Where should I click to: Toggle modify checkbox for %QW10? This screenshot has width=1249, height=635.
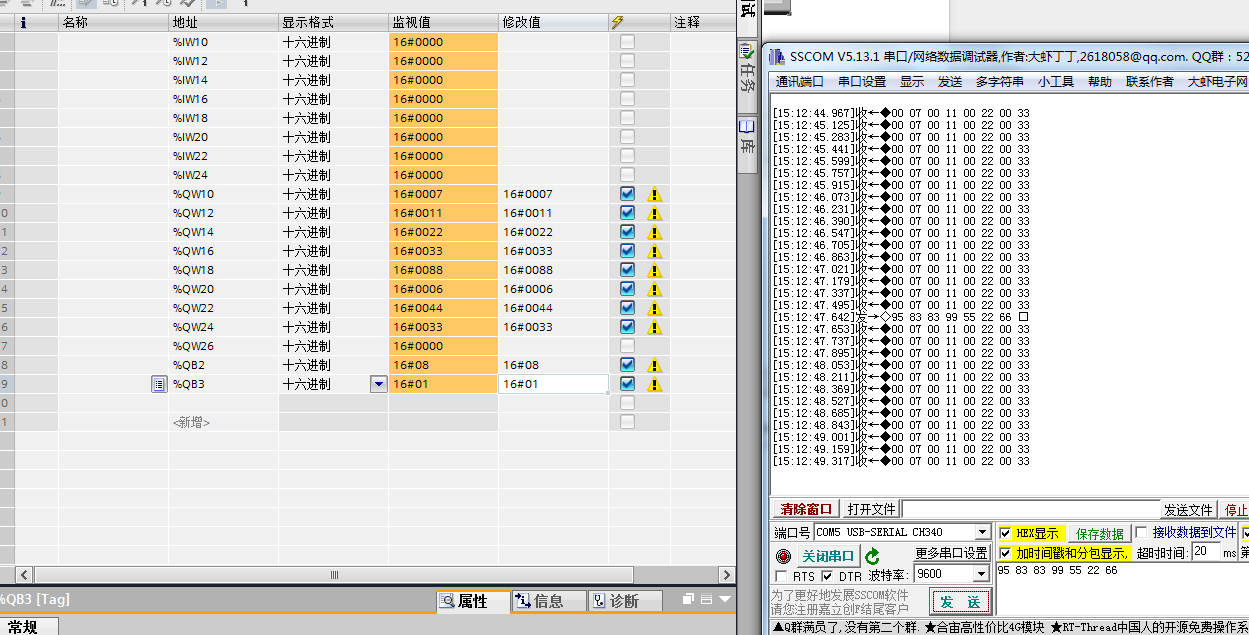coord(627,194)
